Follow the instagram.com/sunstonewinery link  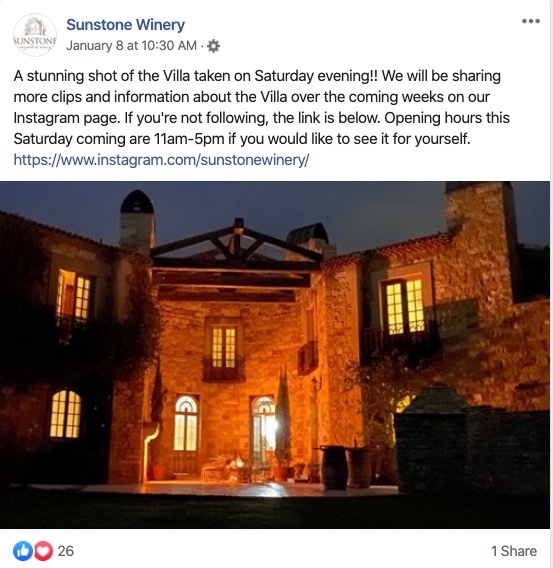[161, 160]
